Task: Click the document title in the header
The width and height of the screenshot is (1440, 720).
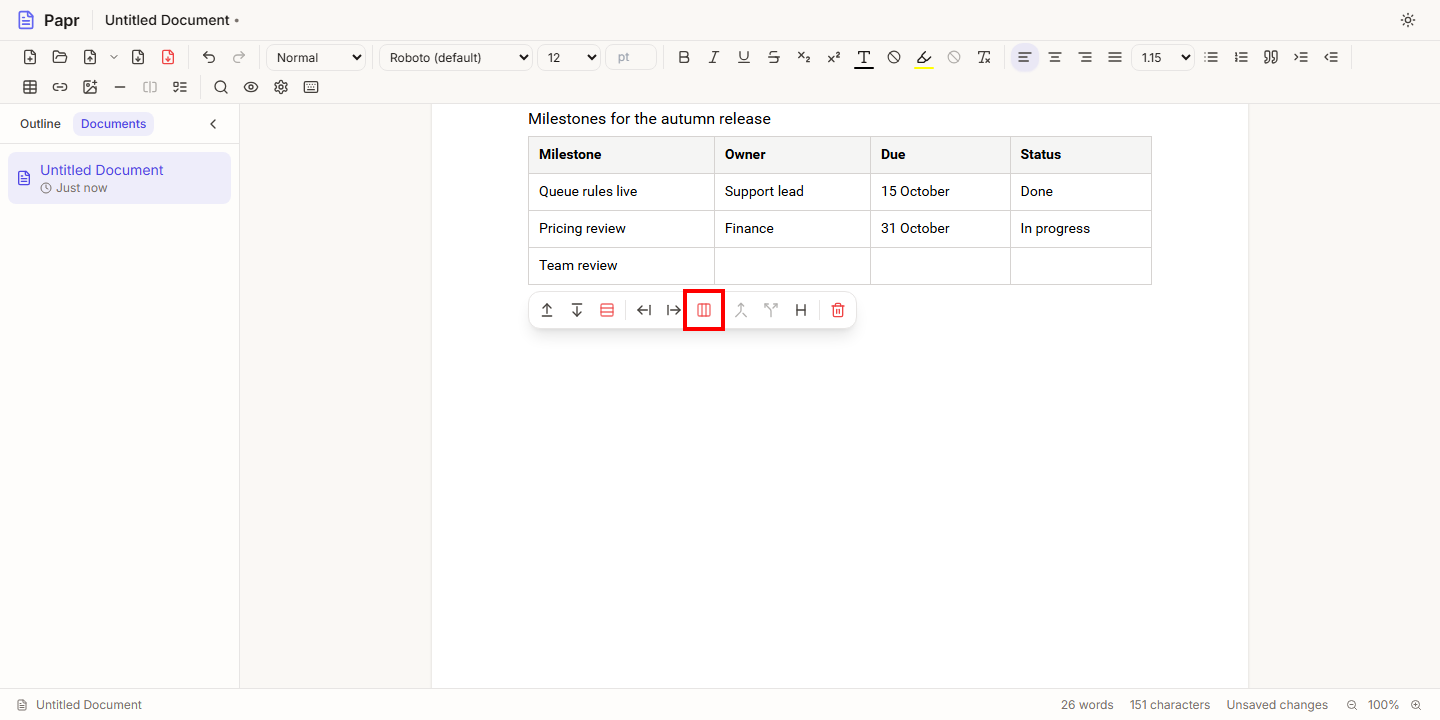Action: click(167, 20)
